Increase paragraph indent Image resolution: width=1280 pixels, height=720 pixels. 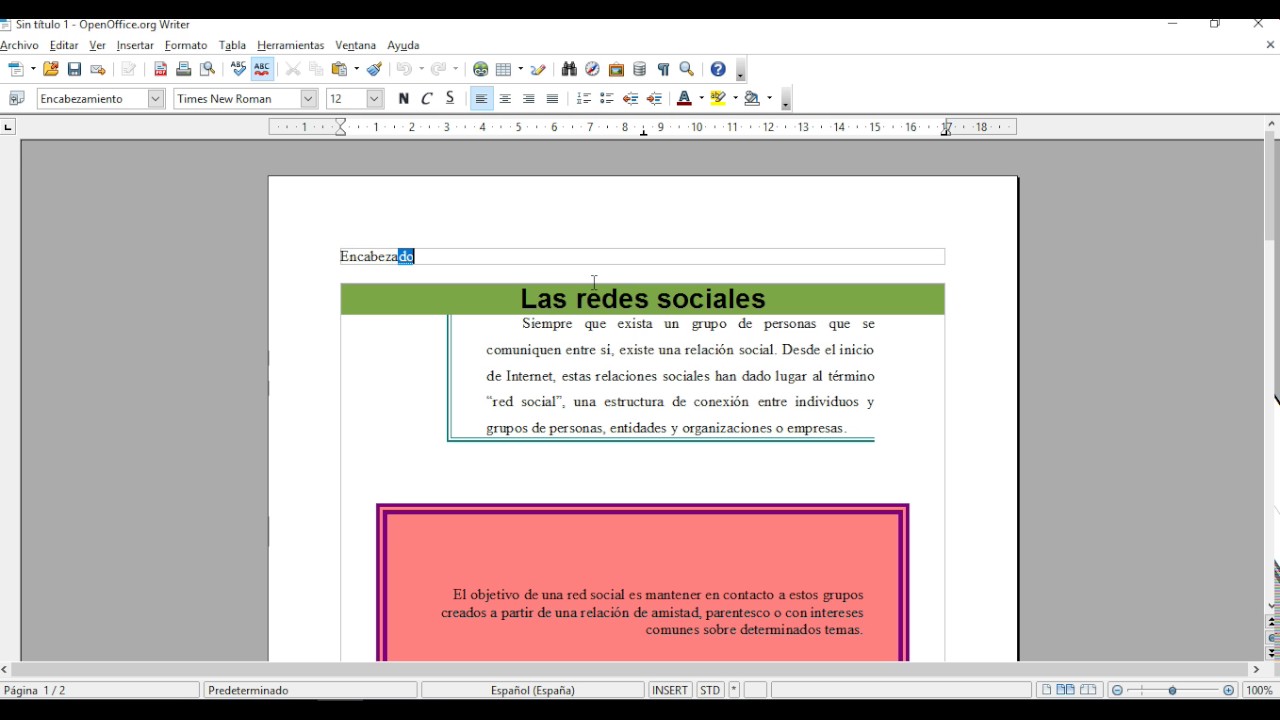(x=654, y=98)
